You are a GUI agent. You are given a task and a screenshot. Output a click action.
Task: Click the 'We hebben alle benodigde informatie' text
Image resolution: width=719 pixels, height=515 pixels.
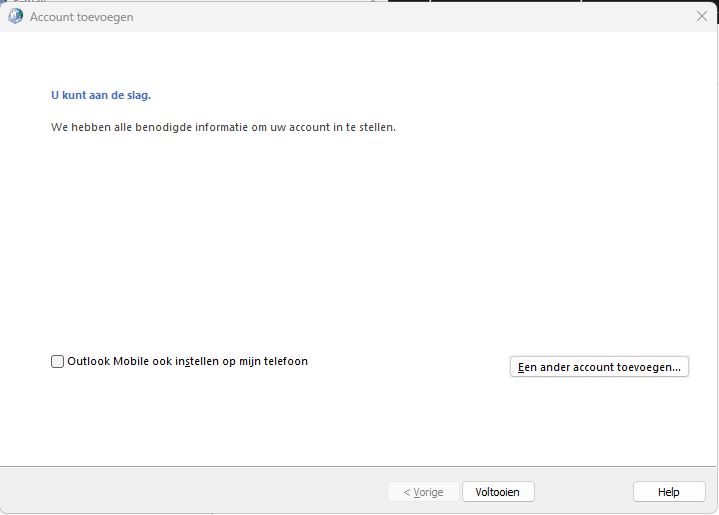(x=223, y=128)
